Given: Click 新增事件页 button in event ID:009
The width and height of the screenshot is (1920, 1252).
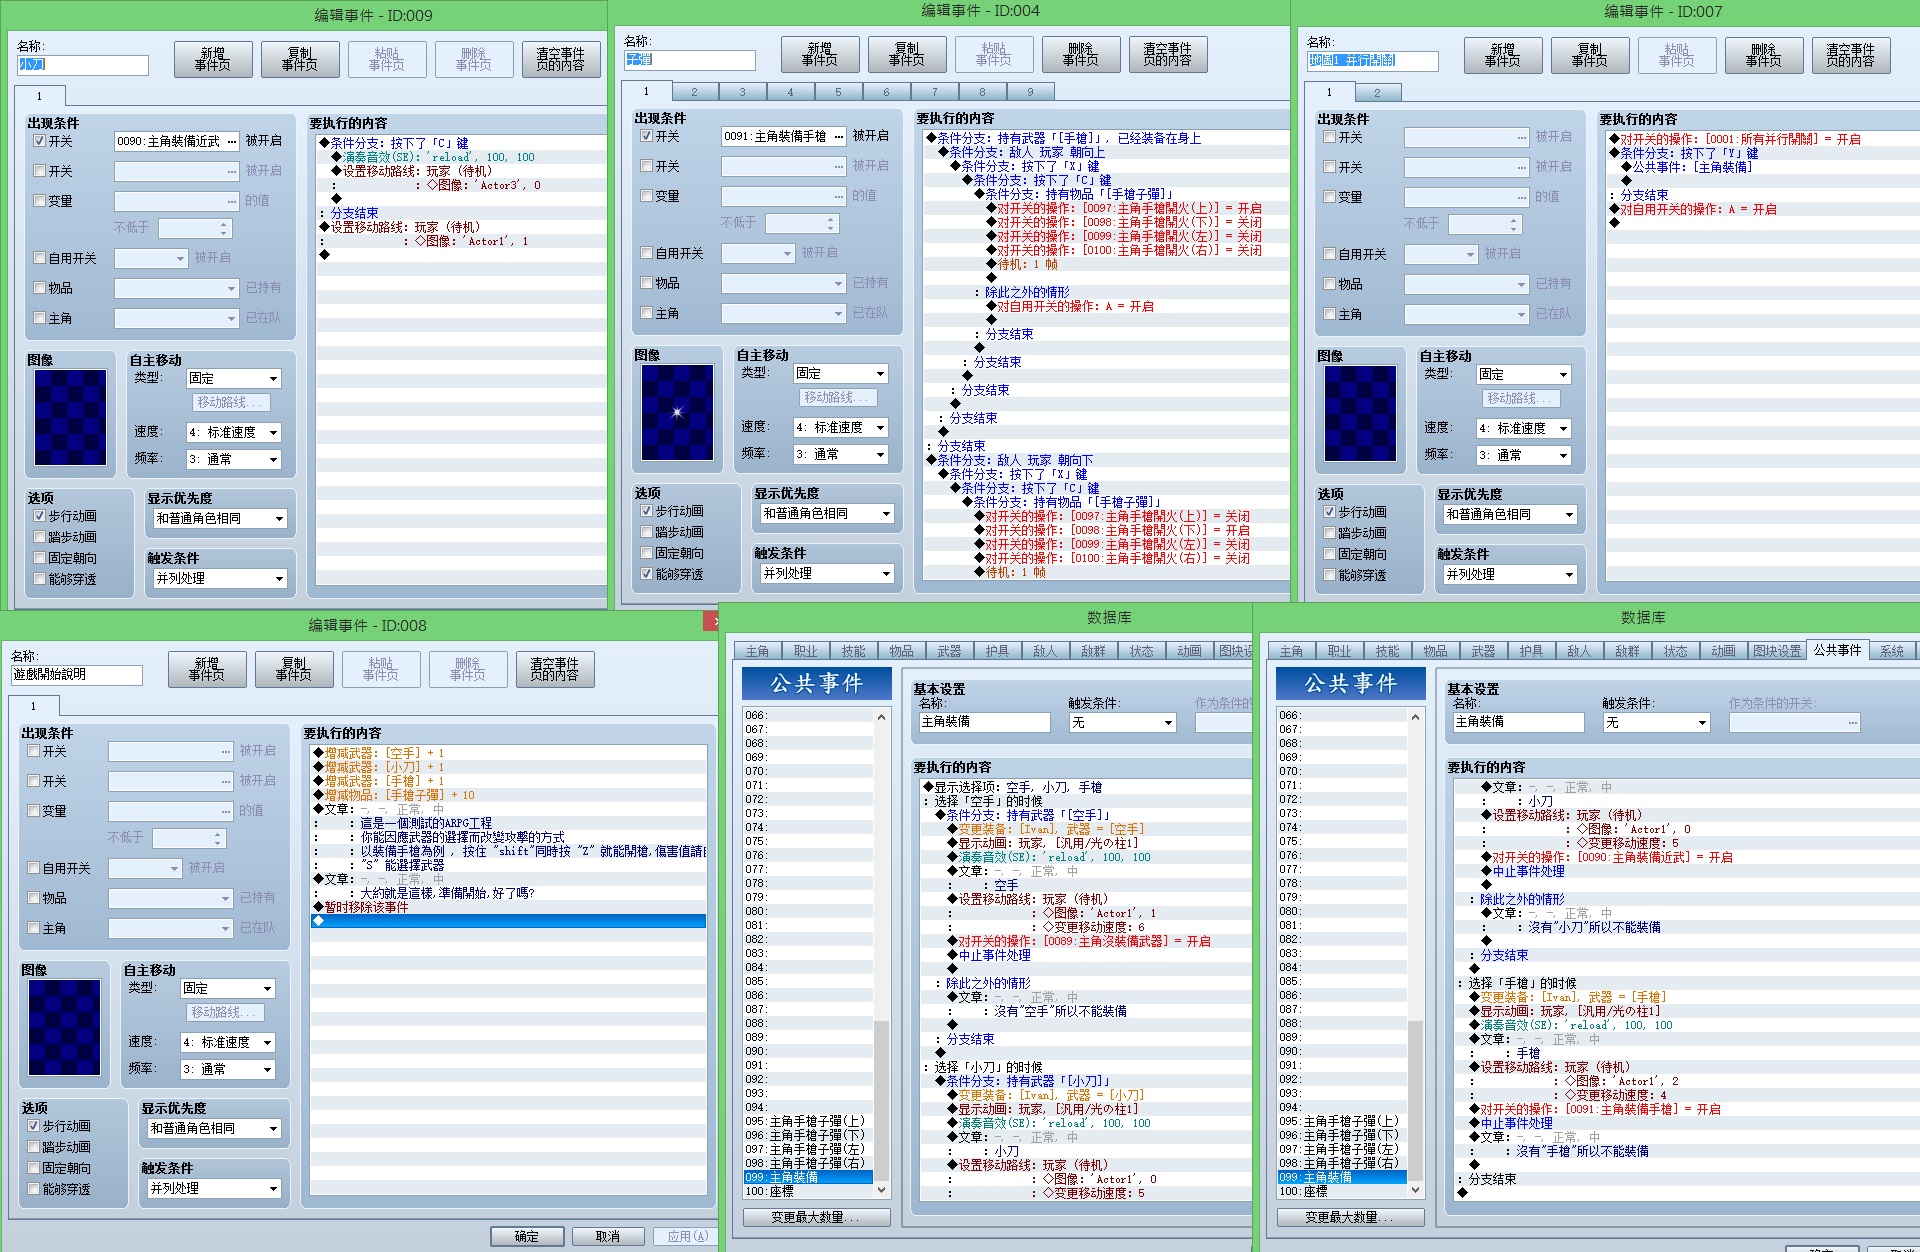Looking at the screenshot, I should pos(213,59).
